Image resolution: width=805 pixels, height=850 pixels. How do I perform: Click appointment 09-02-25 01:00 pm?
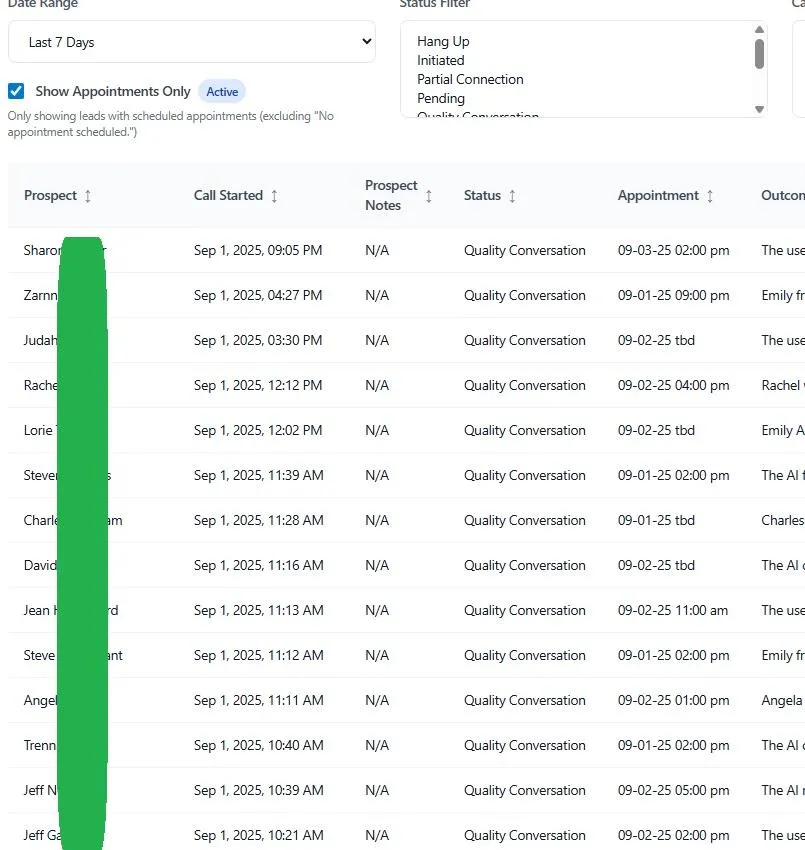pos(673,700)
